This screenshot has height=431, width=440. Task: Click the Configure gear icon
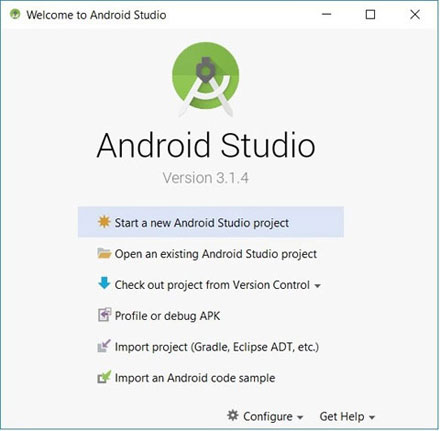tap(233, 415)
